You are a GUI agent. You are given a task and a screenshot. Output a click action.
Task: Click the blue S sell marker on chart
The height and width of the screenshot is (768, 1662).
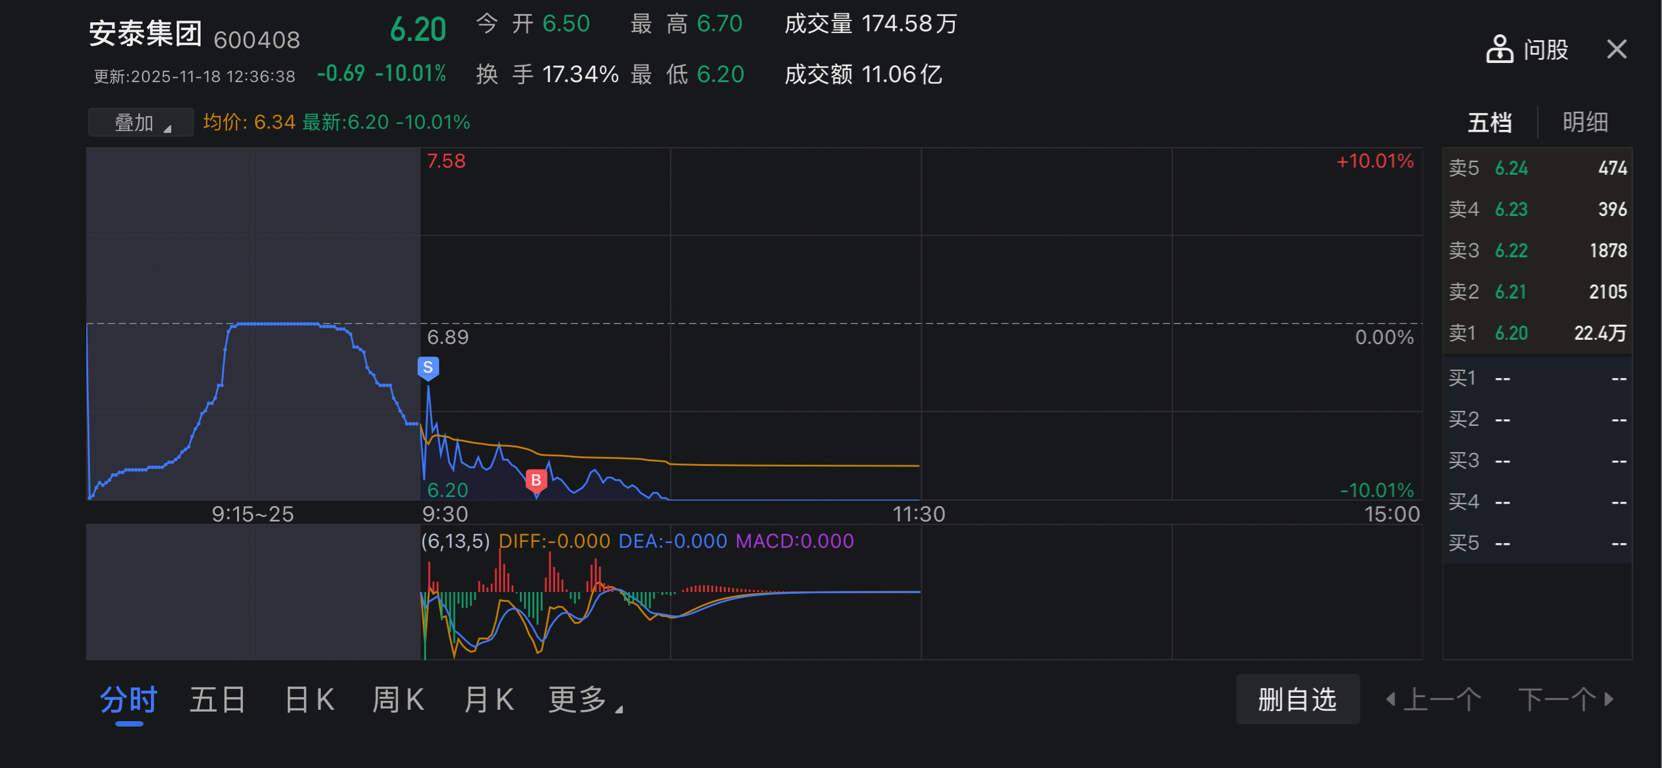click(x=428, y=368)
